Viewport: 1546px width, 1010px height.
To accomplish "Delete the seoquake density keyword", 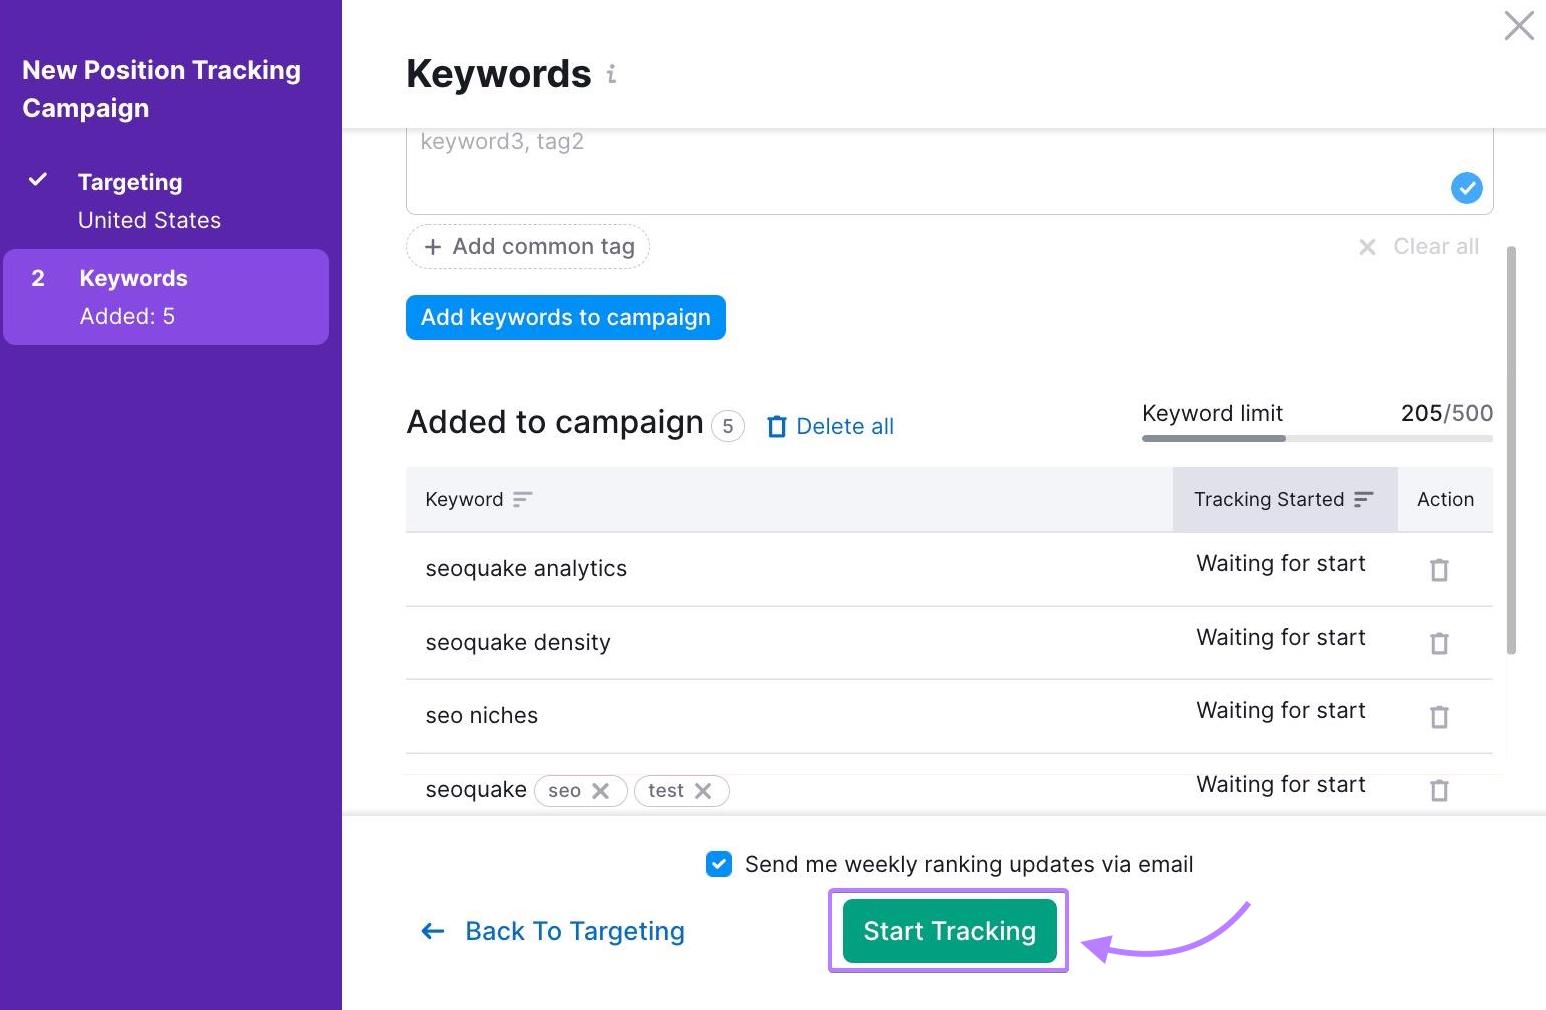I will (x=1439, y=643).
